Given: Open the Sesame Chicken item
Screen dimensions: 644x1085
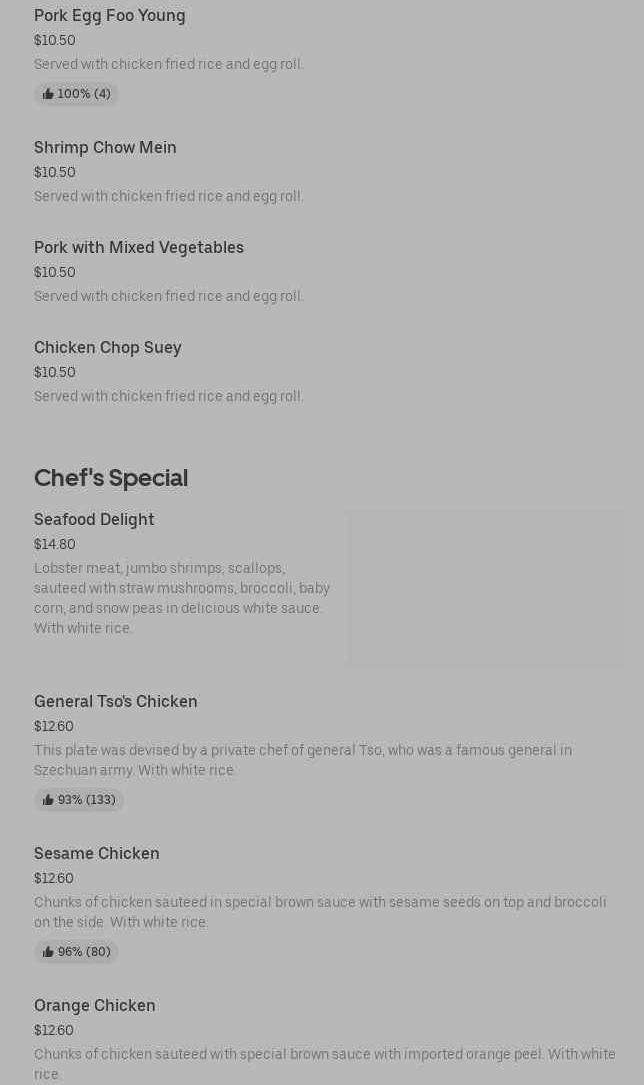Looking at the screenshot, I should (x=97, y=854).
